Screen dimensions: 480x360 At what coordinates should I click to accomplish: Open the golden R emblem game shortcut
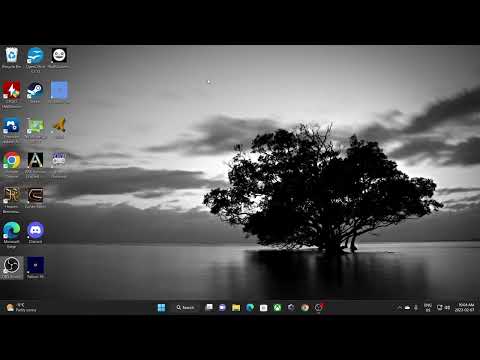(12, 200)
